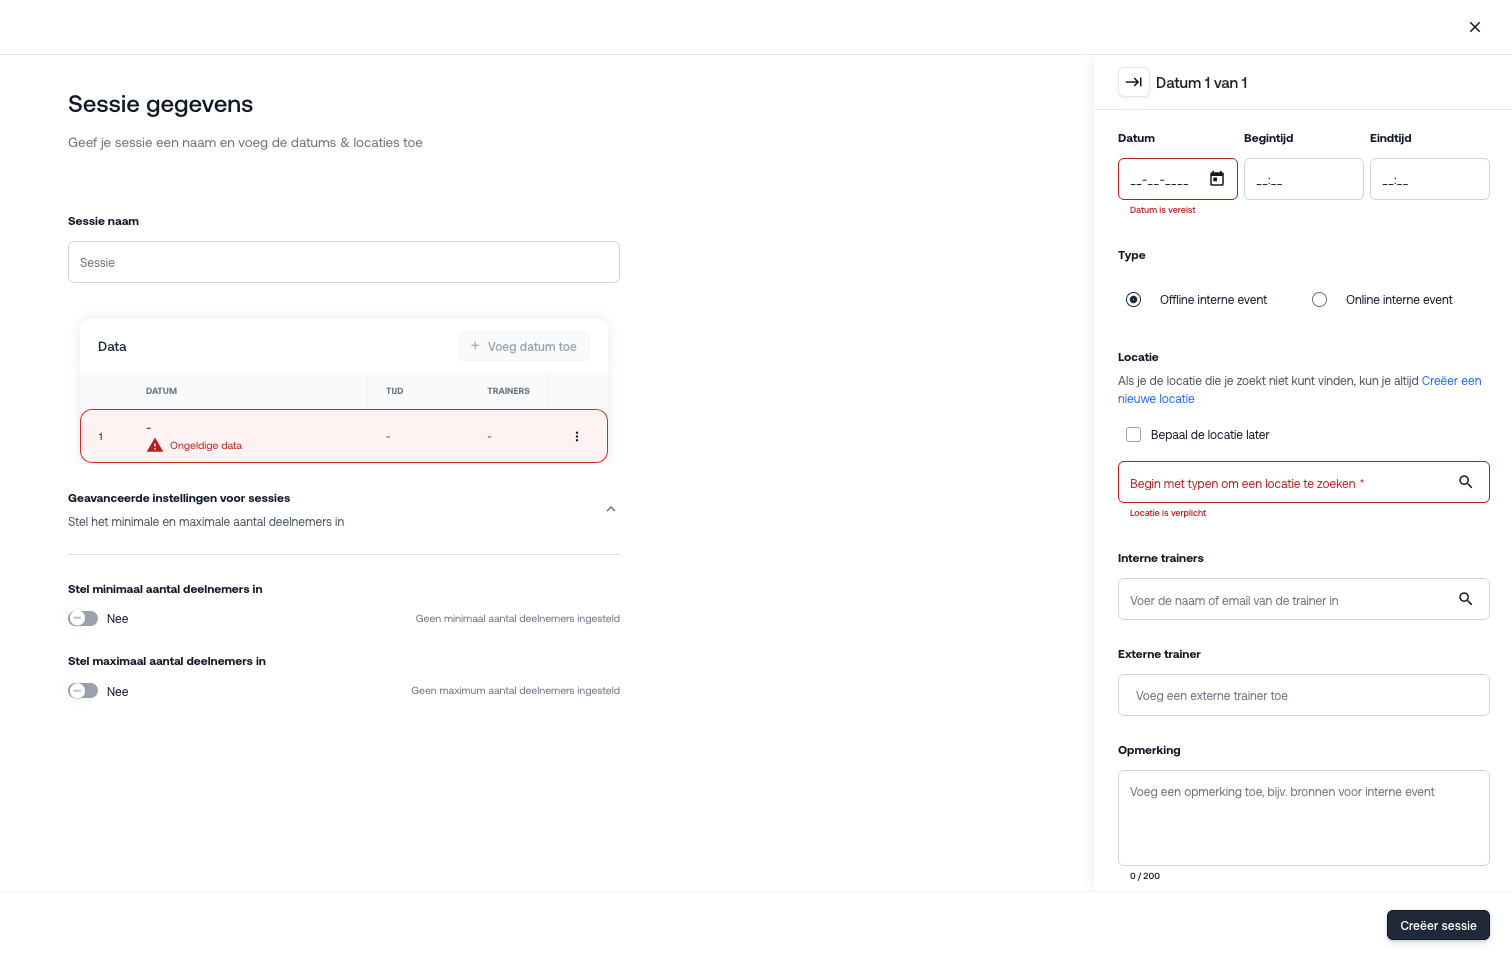Open the calendar date picker icon

tap(1217, 179)
